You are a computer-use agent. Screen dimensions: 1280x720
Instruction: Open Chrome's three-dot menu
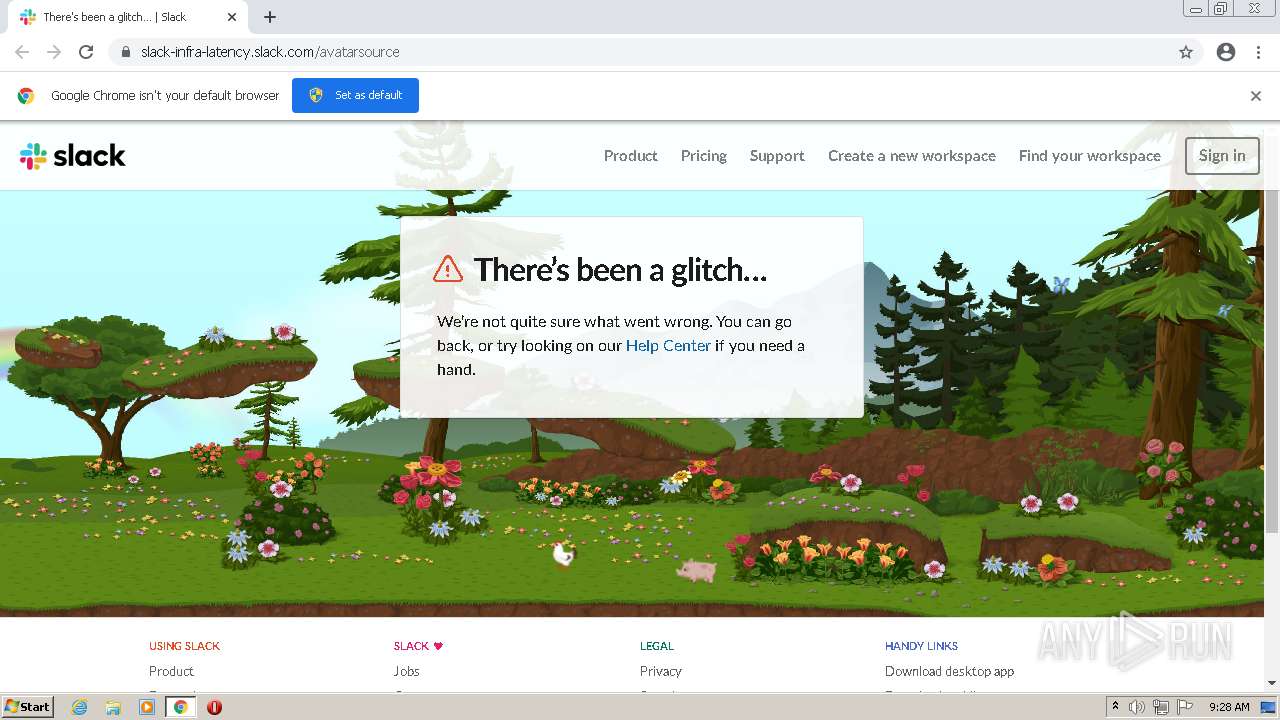(1258, 52)
